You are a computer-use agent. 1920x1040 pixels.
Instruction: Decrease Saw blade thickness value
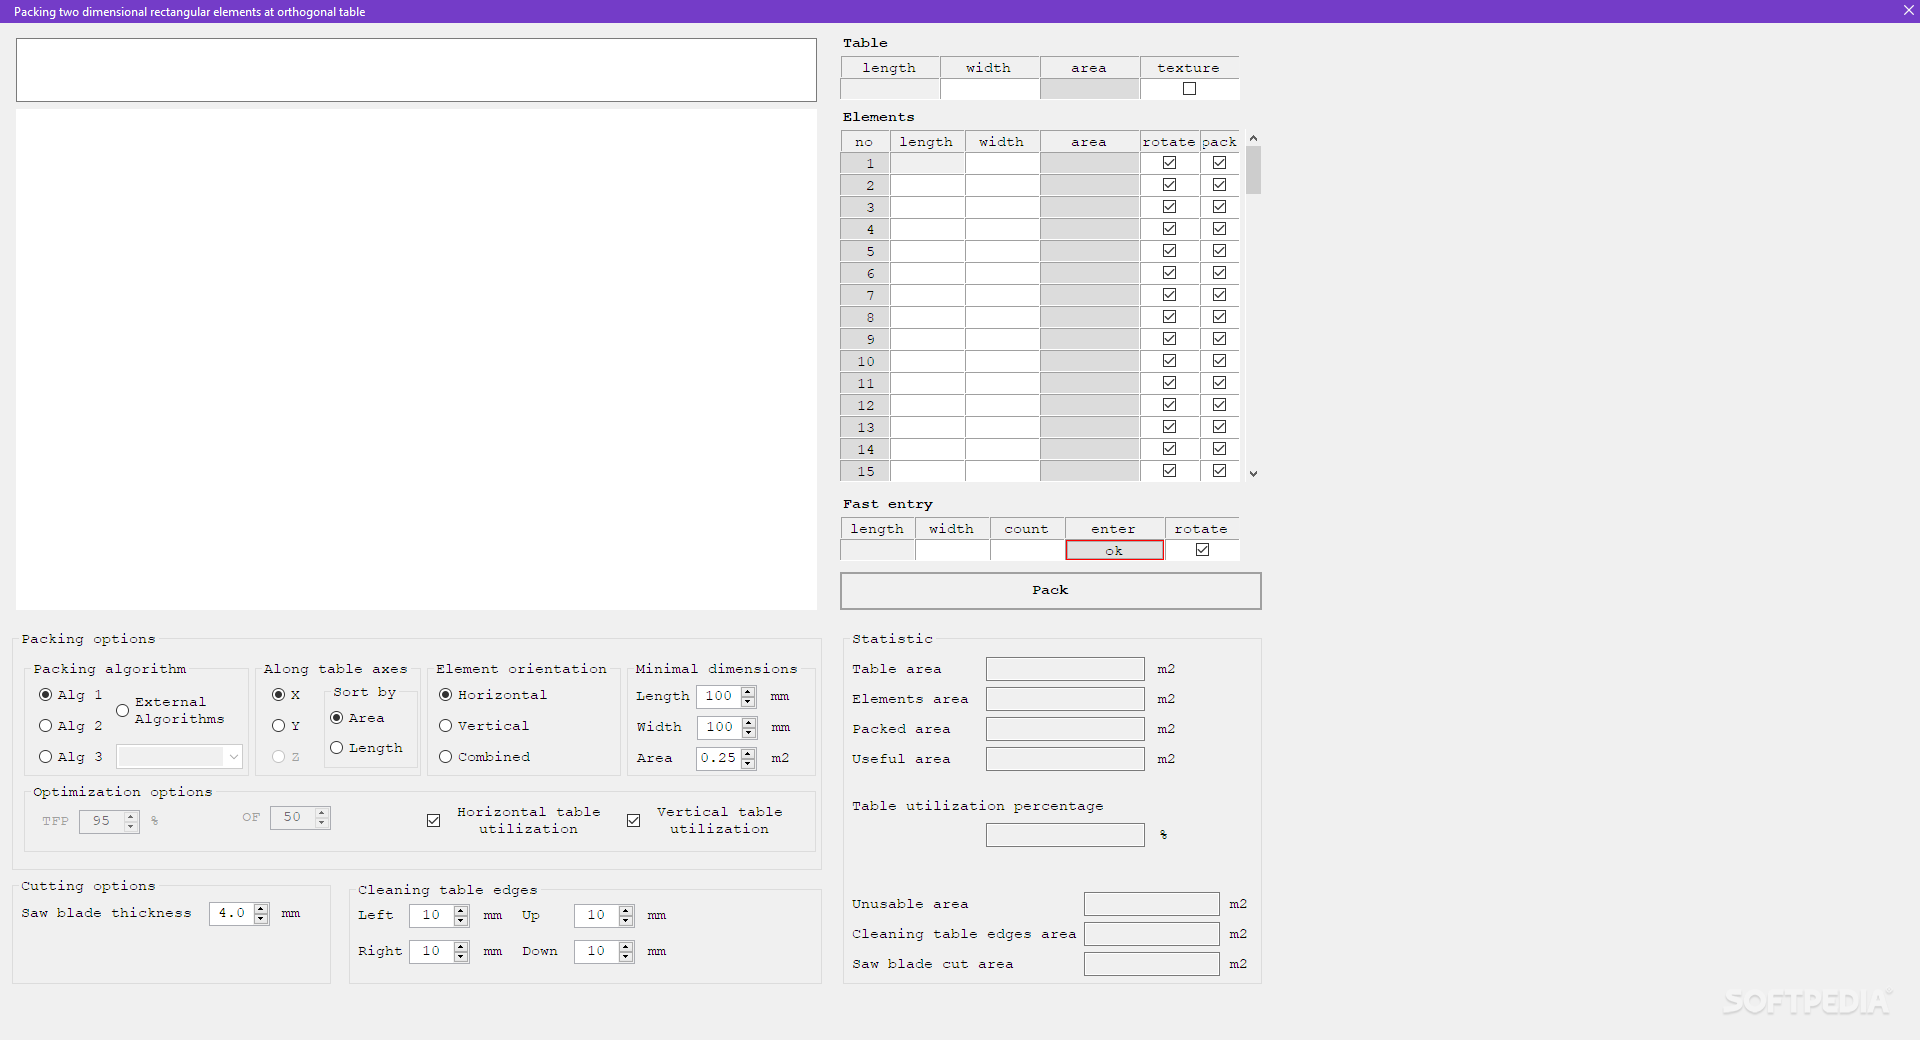261,919
